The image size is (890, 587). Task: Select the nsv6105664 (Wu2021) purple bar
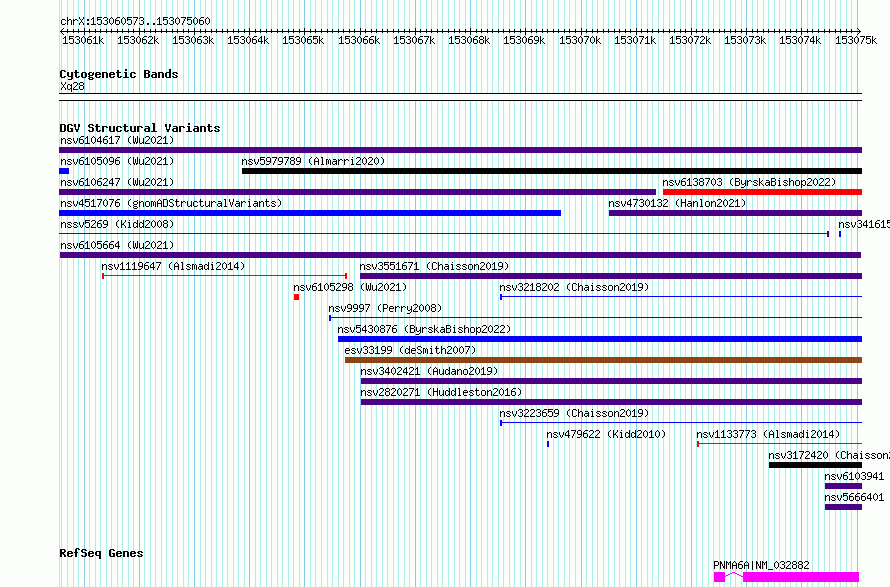(x=460, y=255)
